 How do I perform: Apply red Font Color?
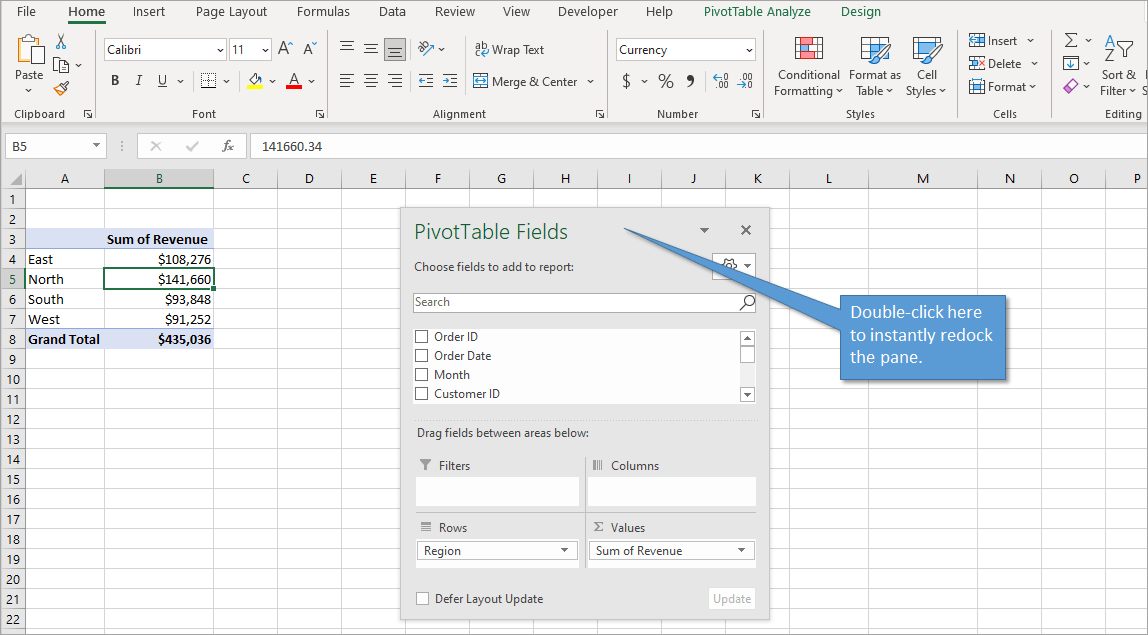point(294,81)
